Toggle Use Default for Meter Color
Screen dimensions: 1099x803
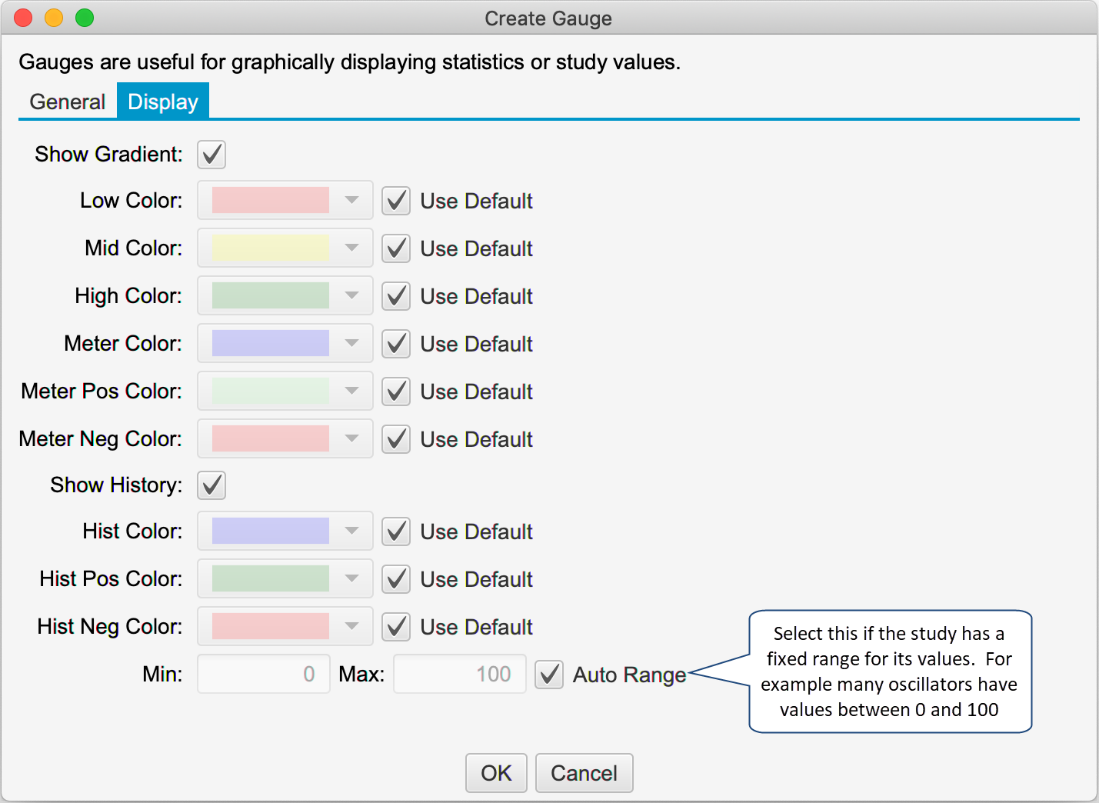pyautogui.click(x=397, y=344)
